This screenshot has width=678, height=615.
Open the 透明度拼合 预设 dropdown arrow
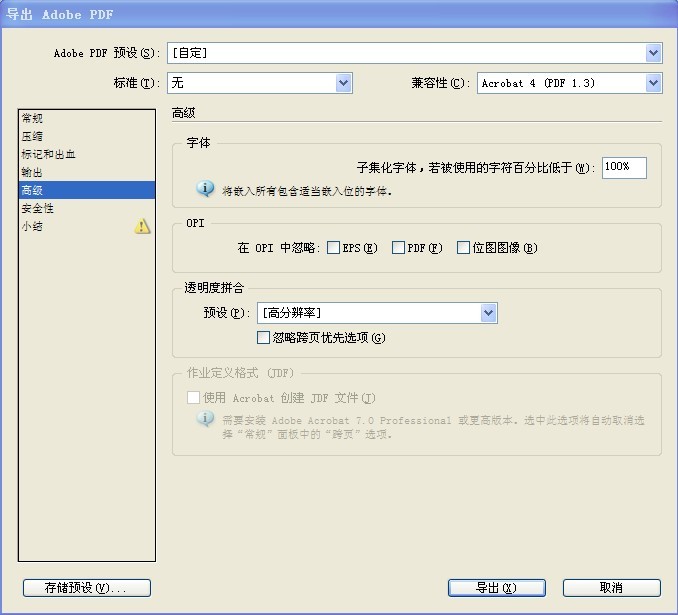488,313
